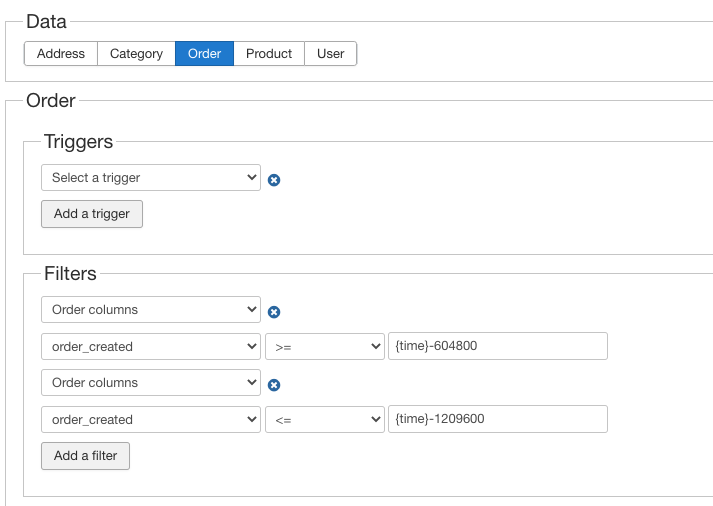The width and height of the screenshot is (713, 506).
Task: Open the order_created dropdown beside <=
Action: [x=151, y=420]
